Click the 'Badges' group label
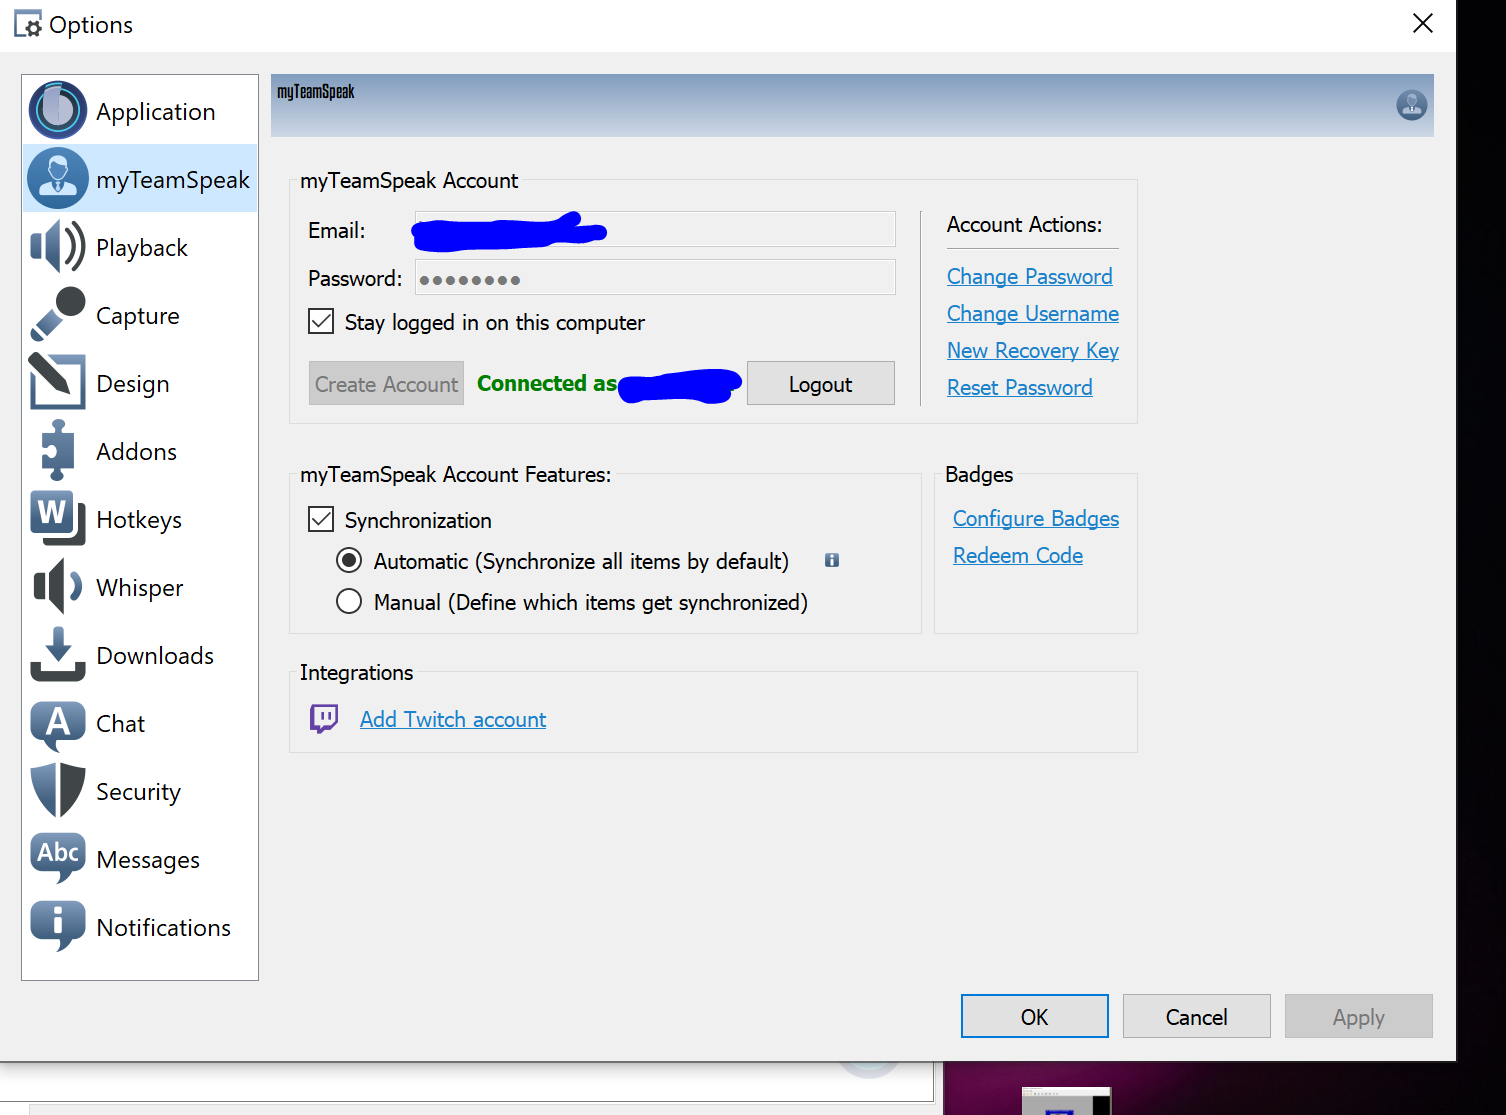This screenshot has width=1506, height=1115. (979, 475)
